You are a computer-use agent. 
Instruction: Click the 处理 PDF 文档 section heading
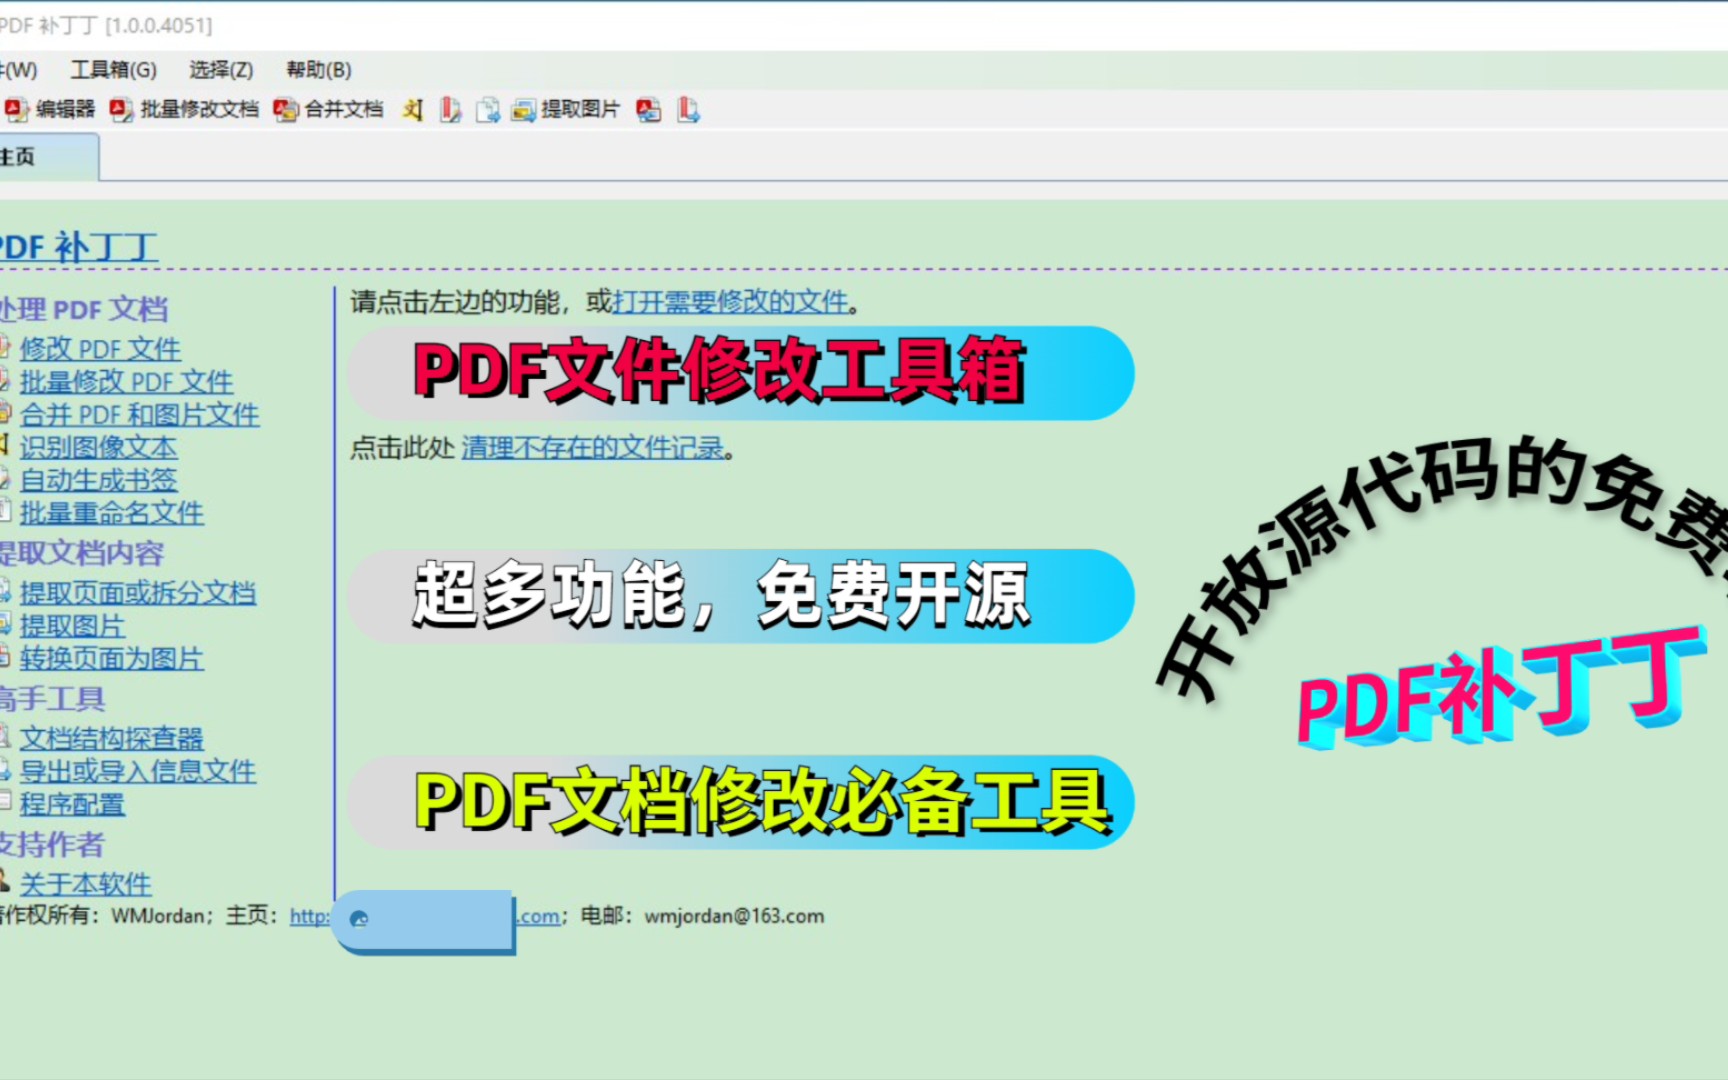point(84,309)
